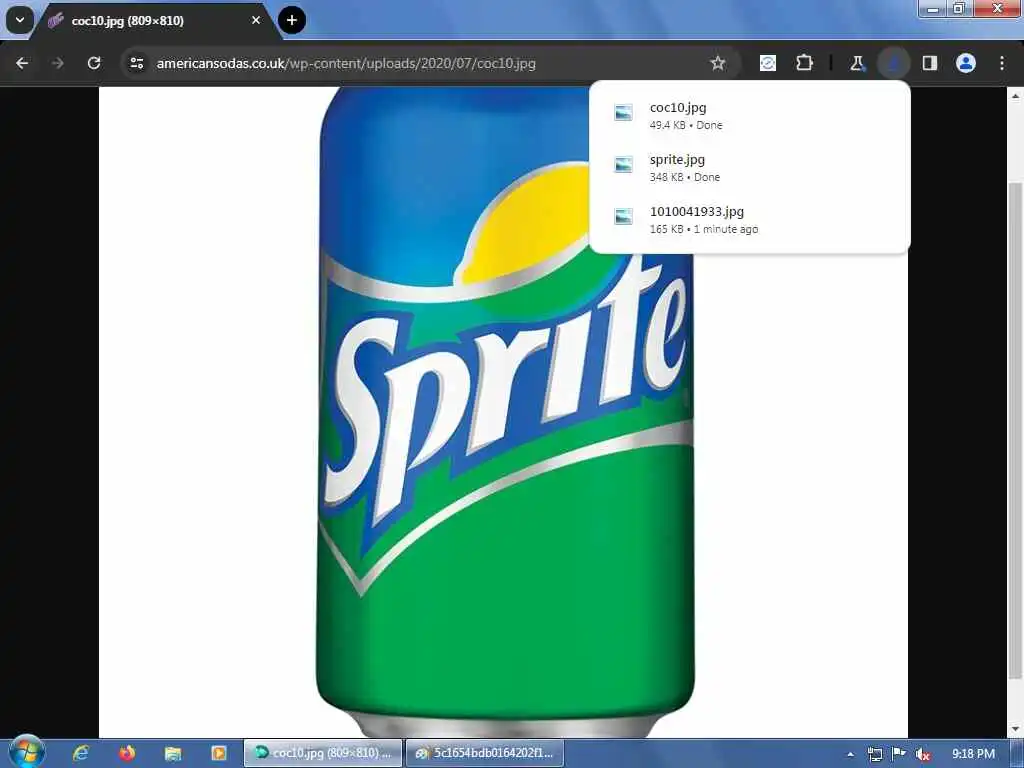Launch Firefox from taskbar
Image resolution: width=1024 pixels, height=768 pixels.
click(127, 753)
